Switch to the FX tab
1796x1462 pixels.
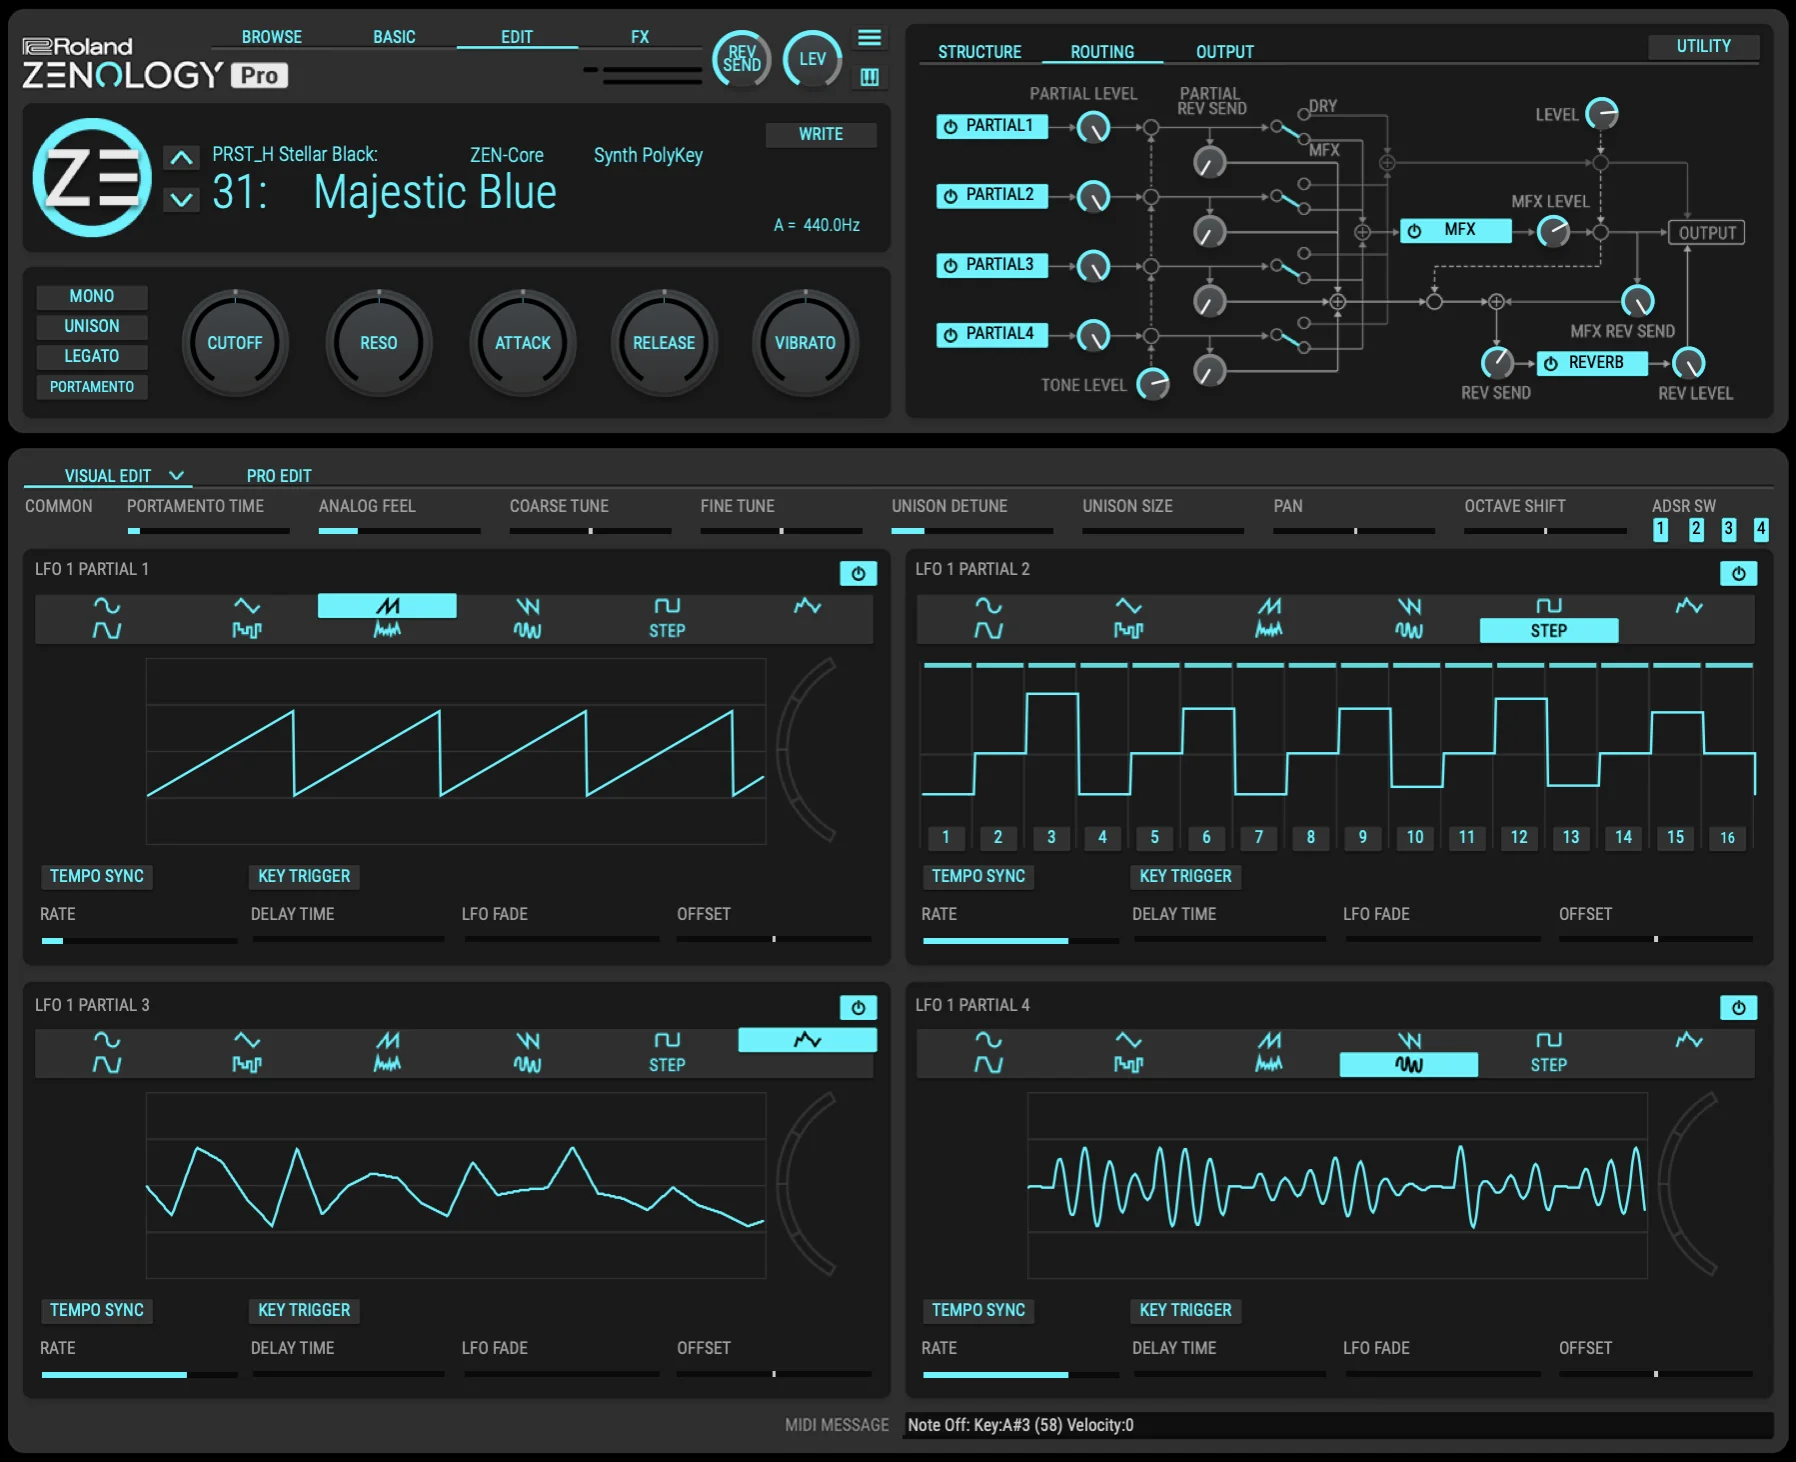pyautogui.click(x=638, y=36)
